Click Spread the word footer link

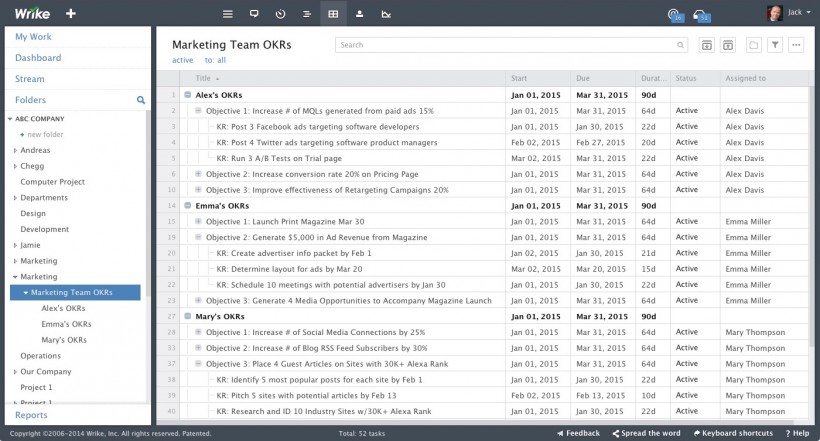point(646,433)
